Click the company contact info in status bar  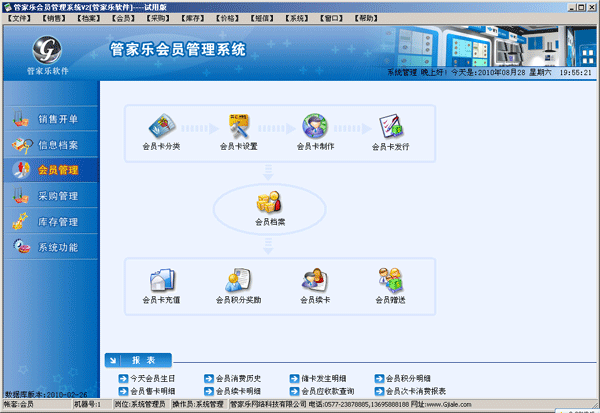[351, 404]
